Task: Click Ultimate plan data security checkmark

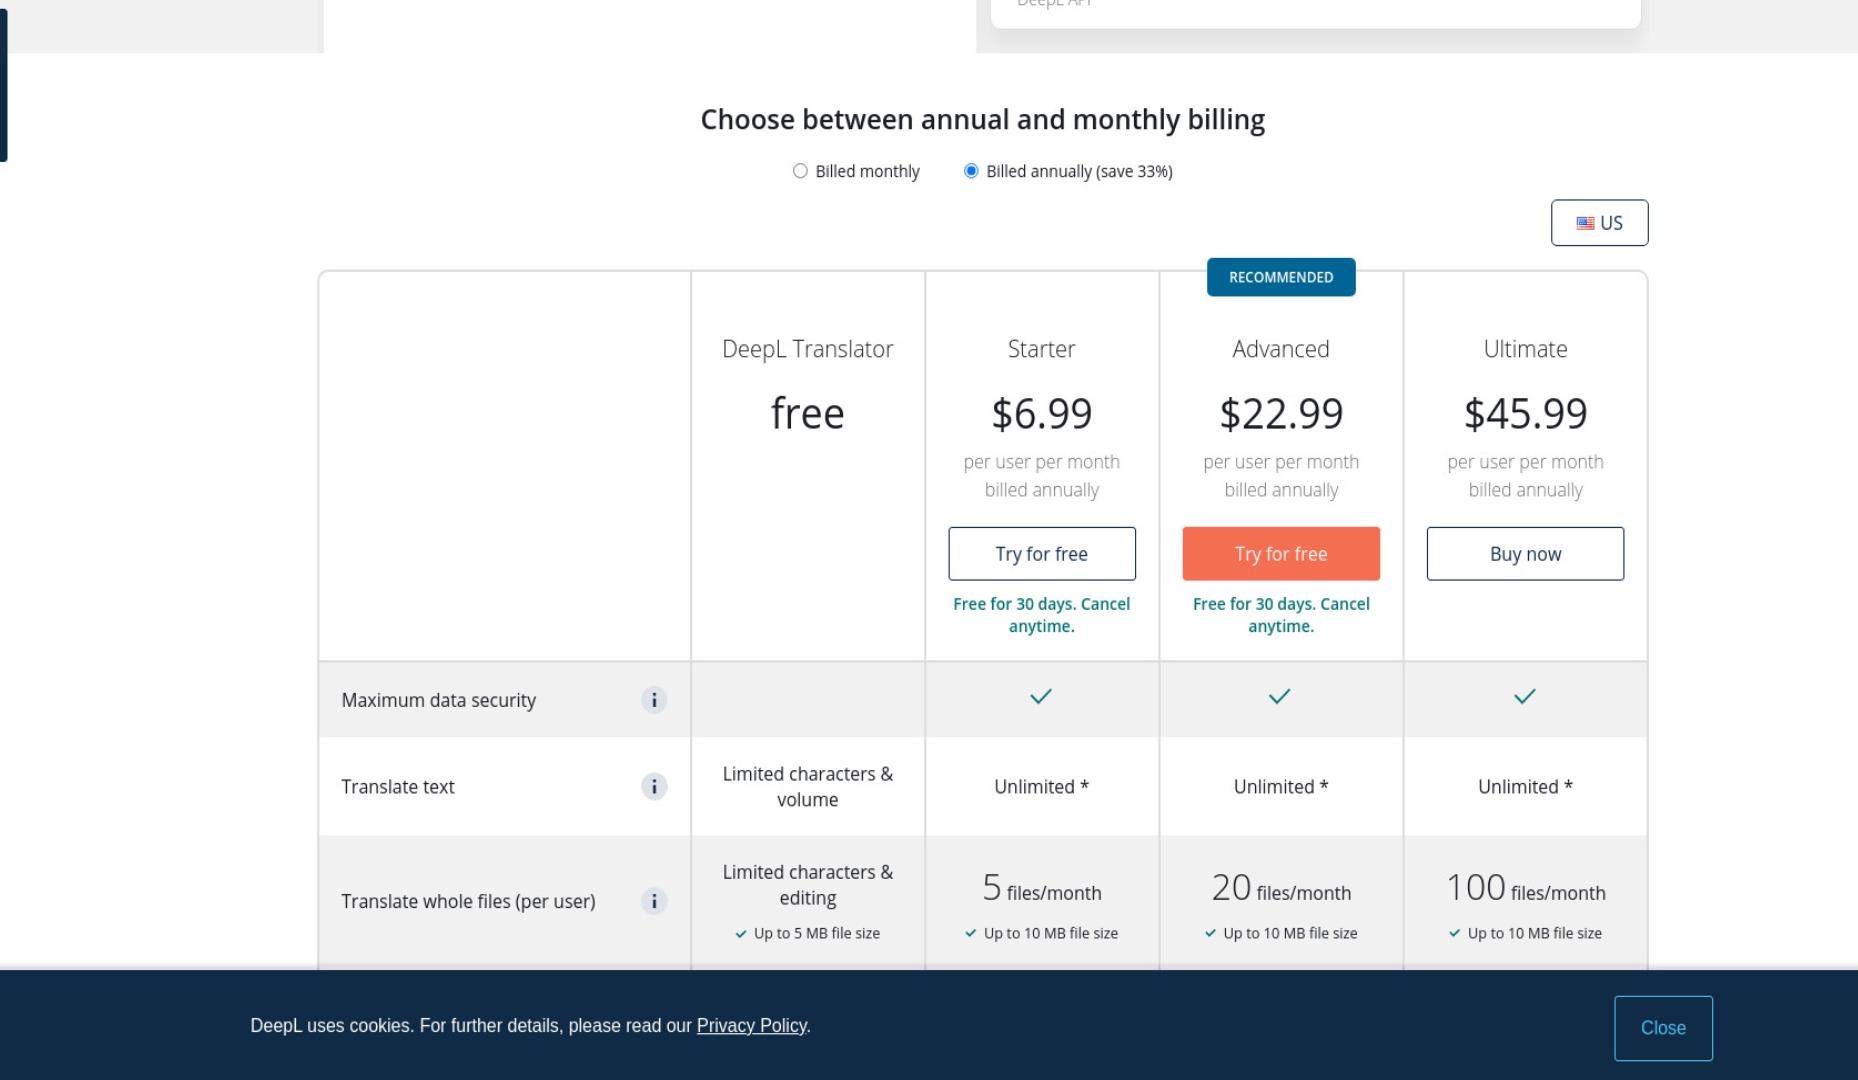Action: 1525,696
